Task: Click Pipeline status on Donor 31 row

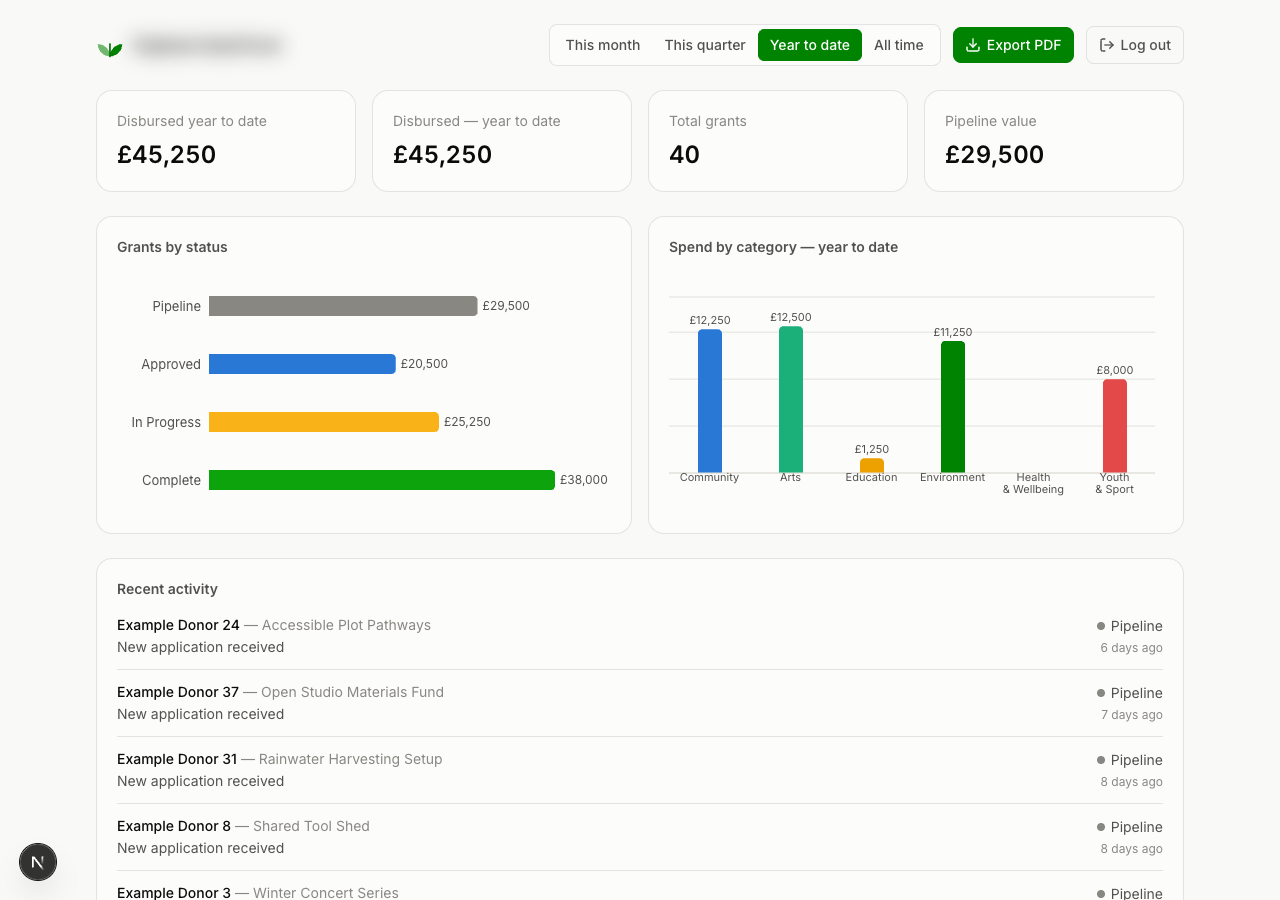Action: (x=1130, y=760)
